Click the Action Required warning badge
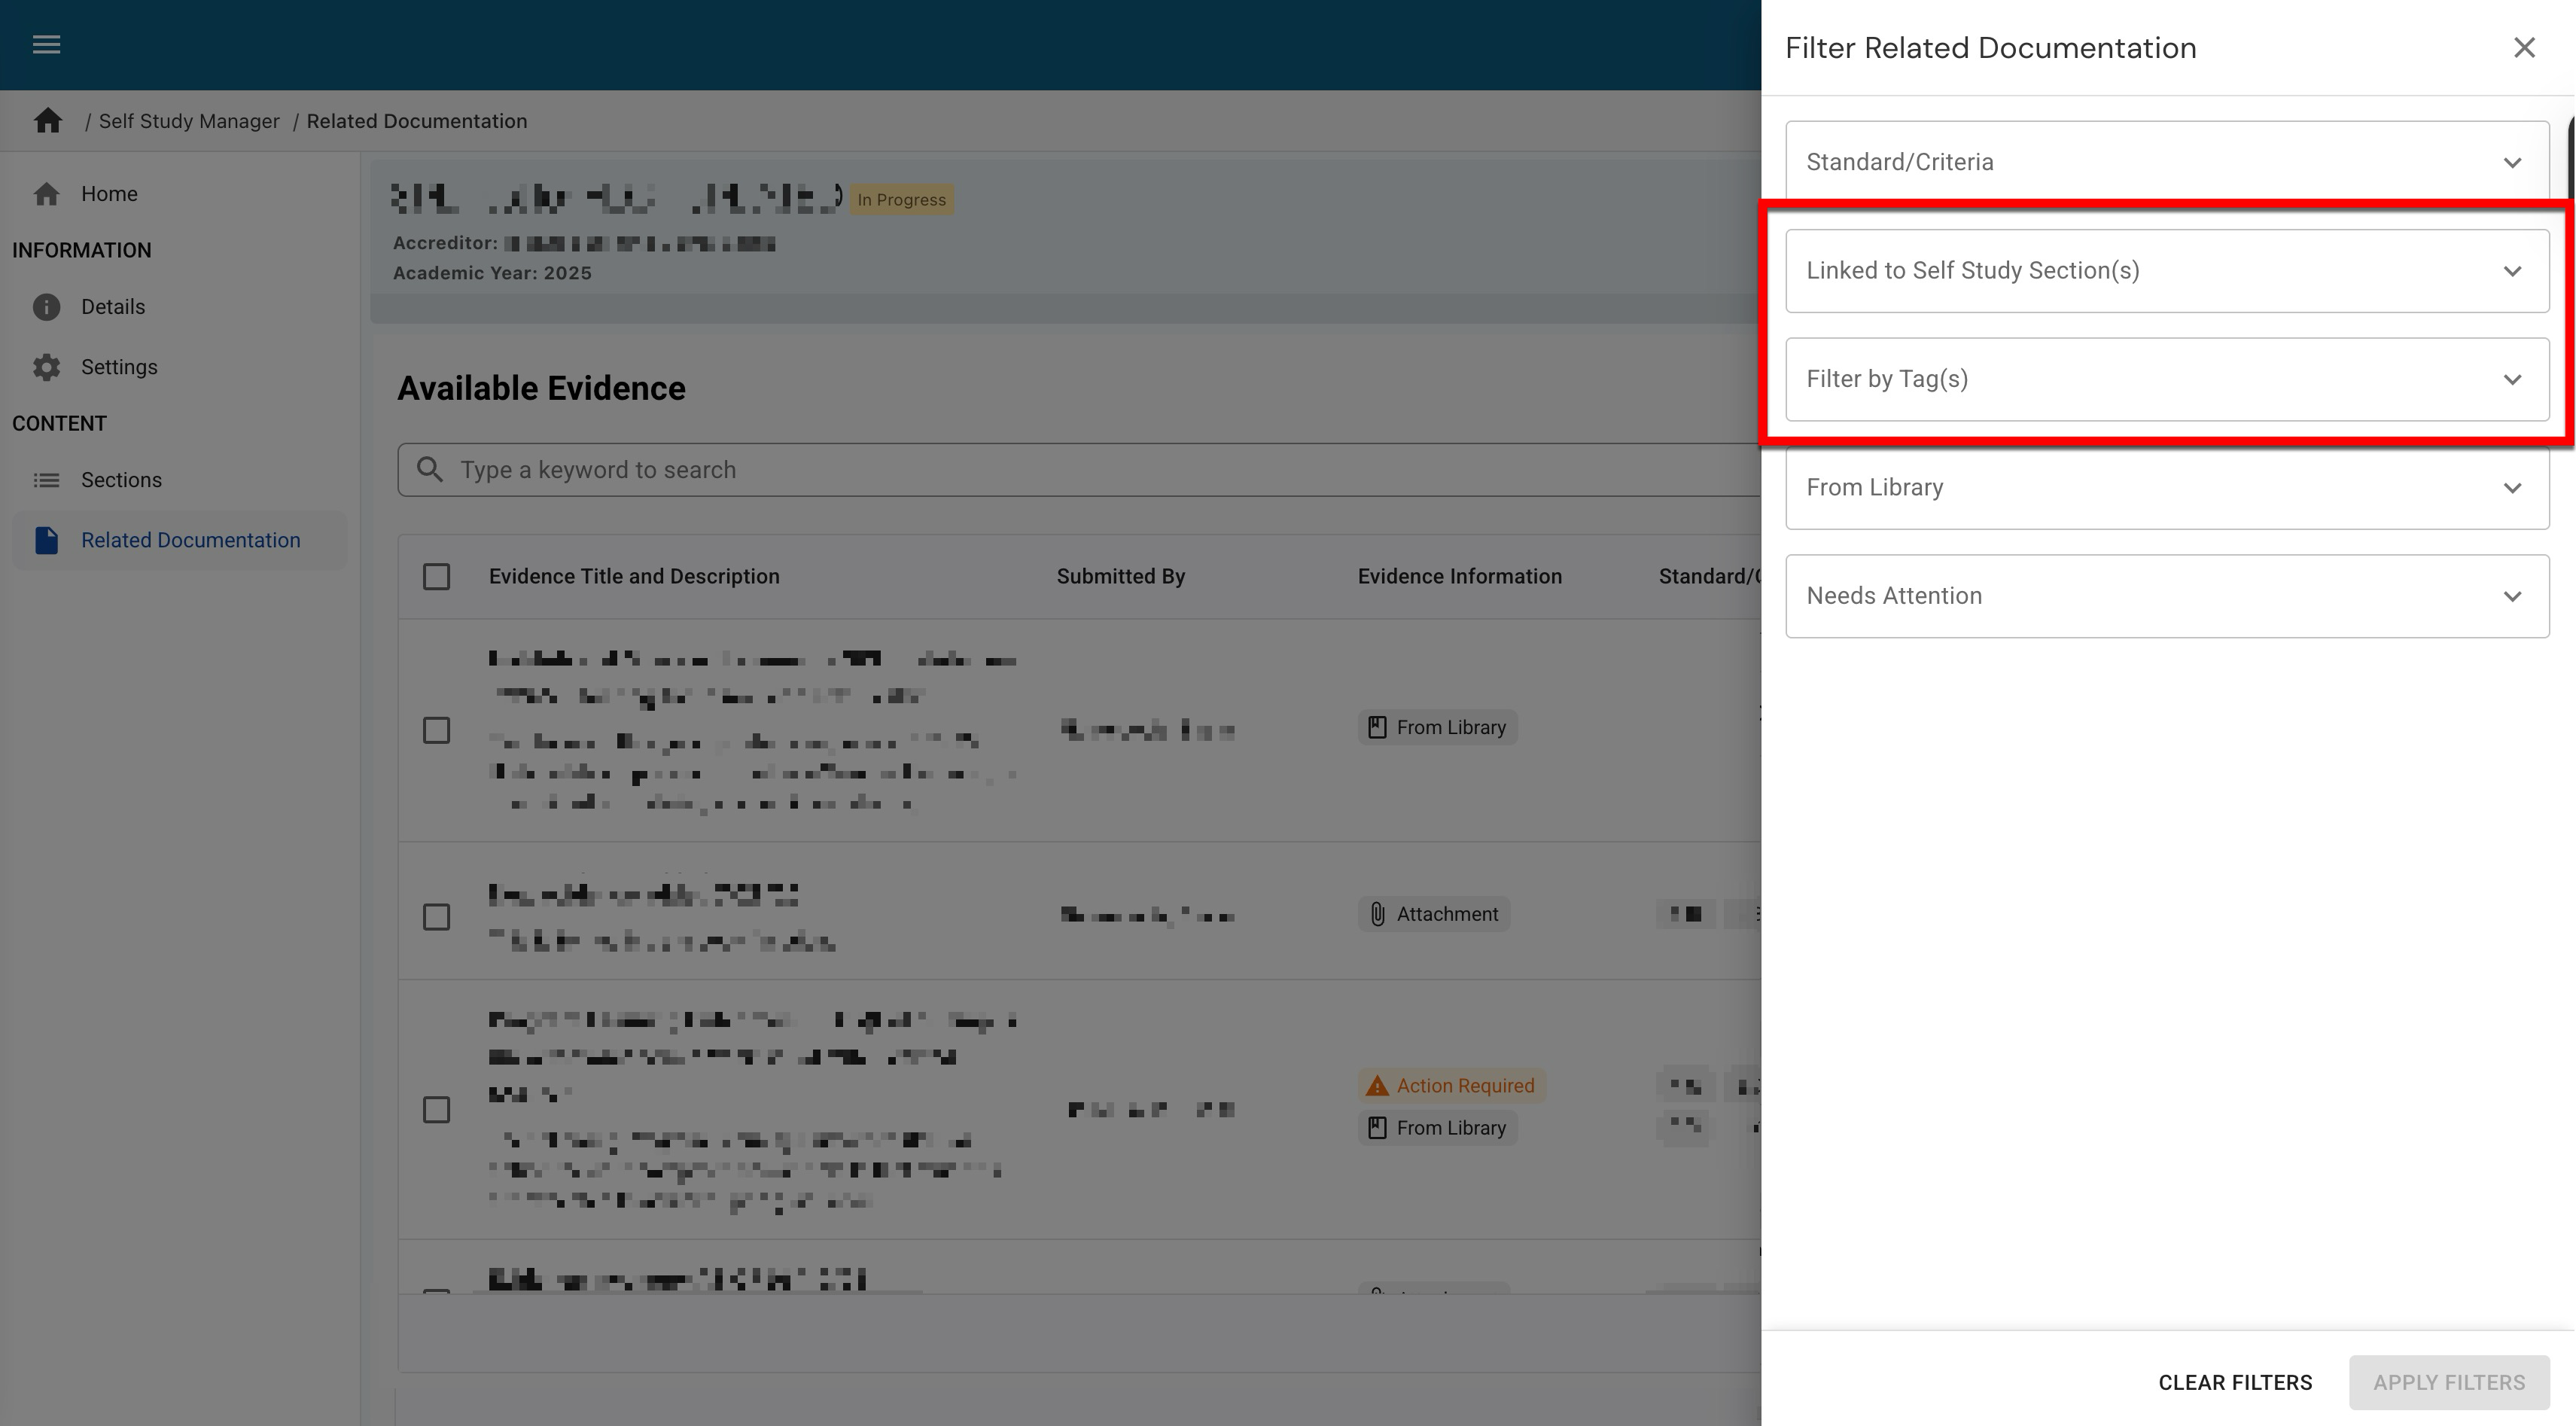The height and width of the screenshot is (1426, 2576). [1451, 1086]
